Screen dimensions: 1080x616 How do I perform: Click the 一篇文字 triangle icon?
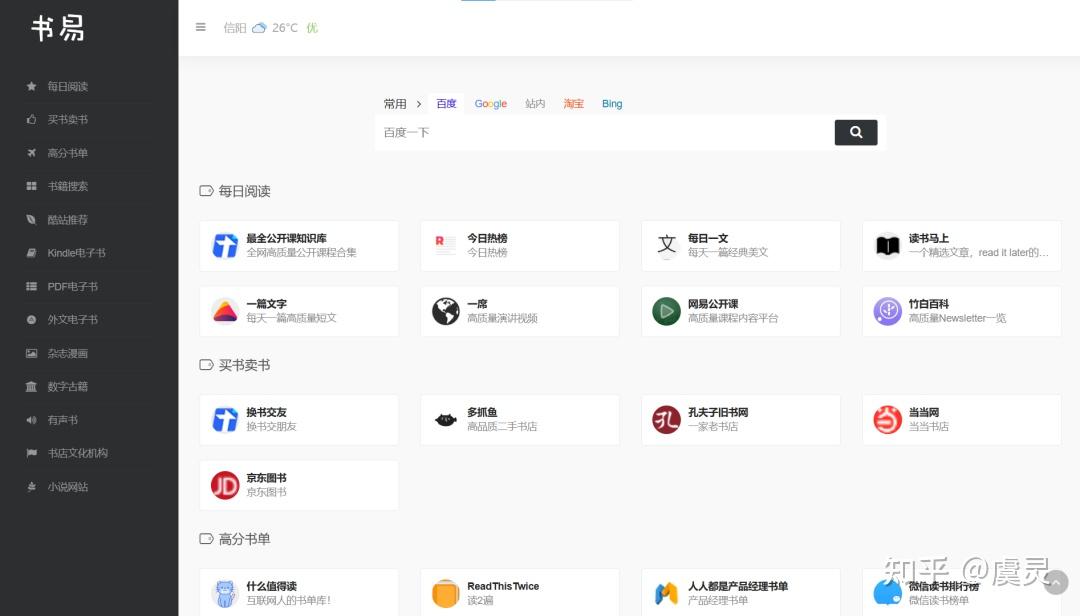click(225, 311)
